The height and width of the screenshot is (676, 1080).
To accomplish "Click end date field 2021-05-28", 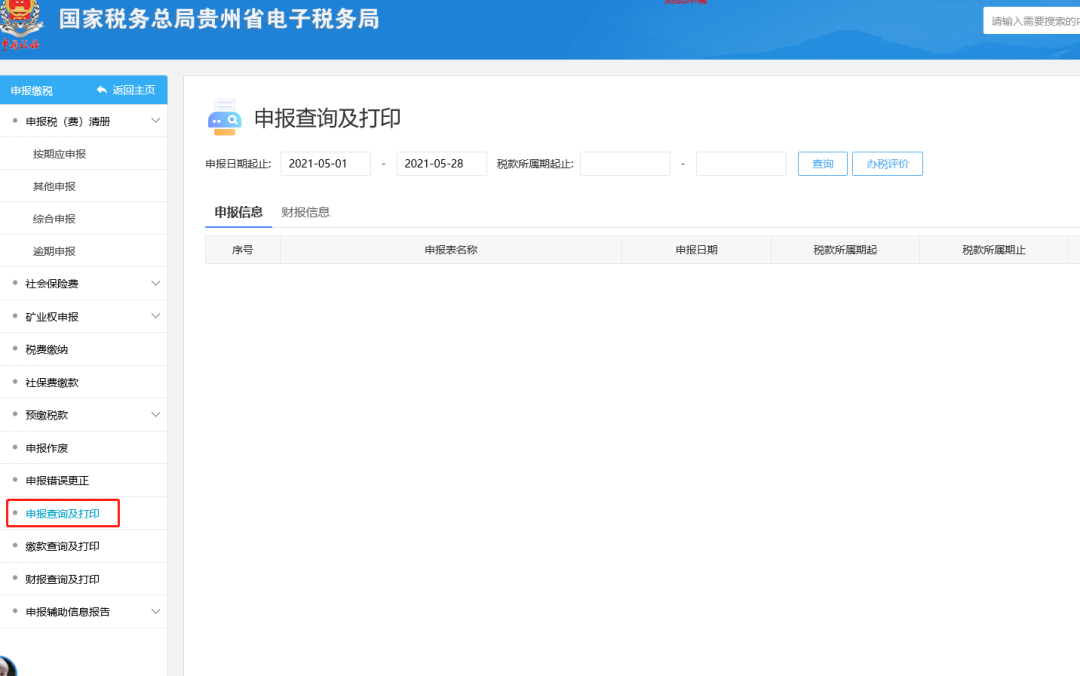I will 442,163.
